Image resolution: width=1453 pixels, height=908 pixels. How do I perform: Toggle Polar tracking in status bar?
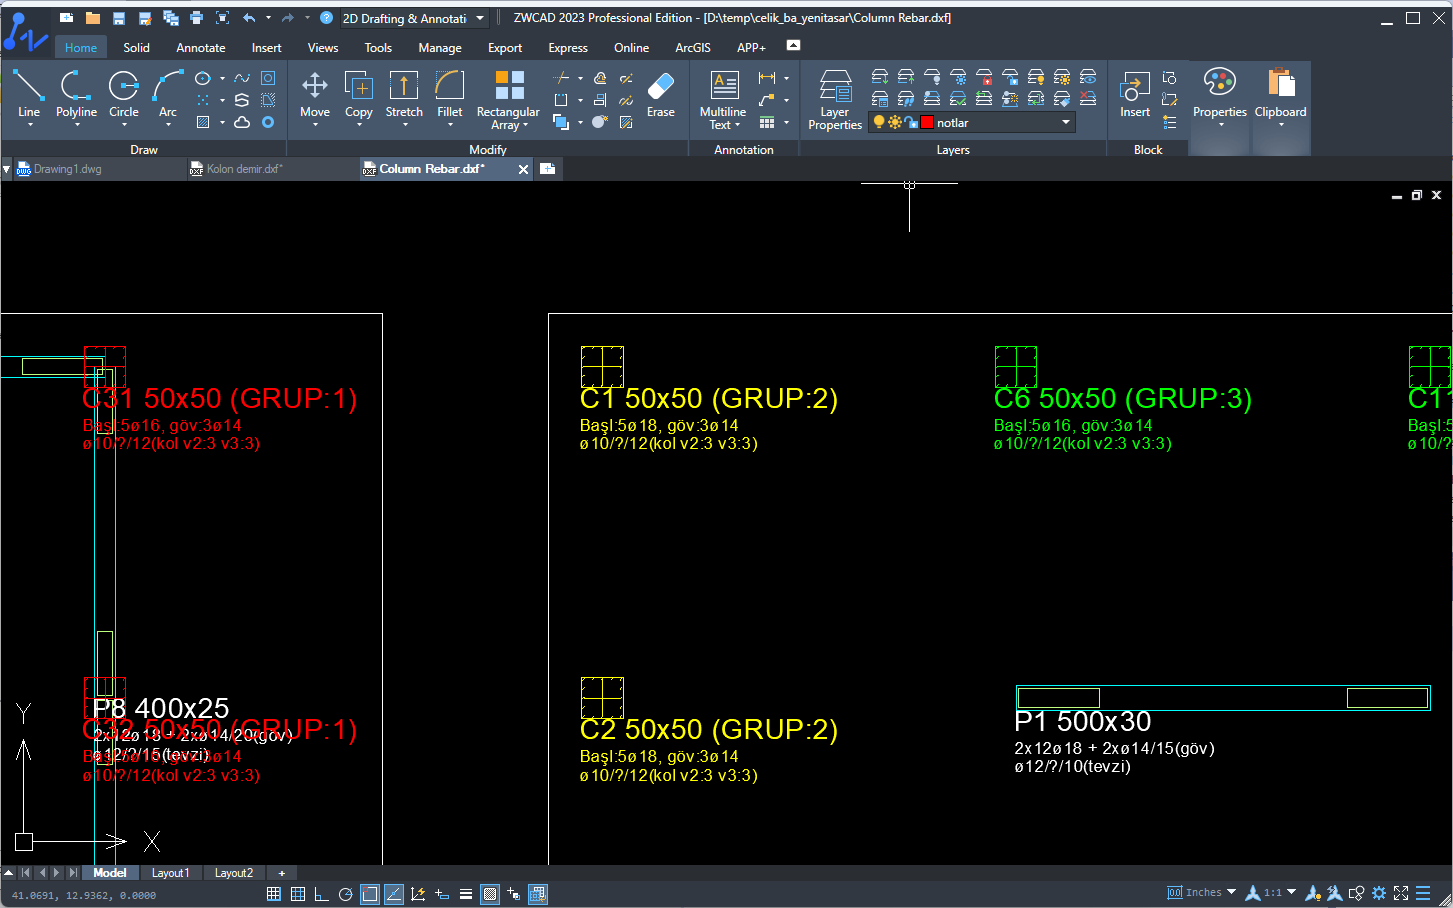click(346, 894)
